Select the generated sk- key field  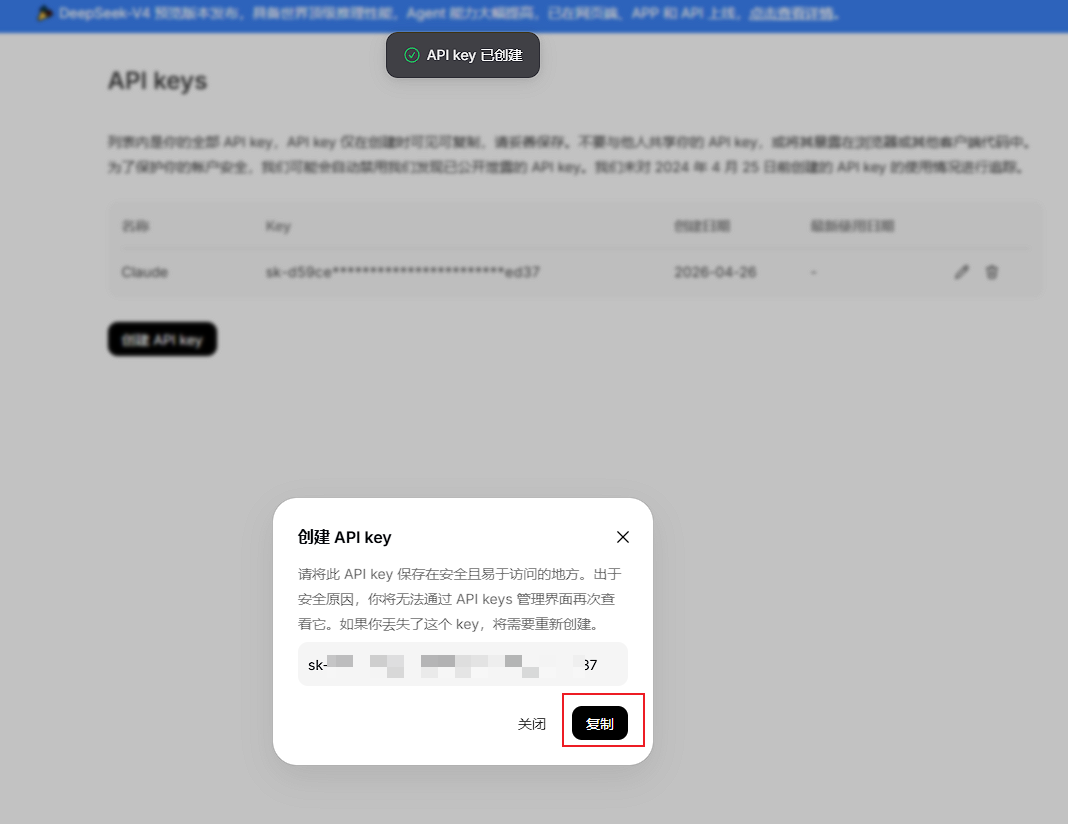click(x=462, y=664)
